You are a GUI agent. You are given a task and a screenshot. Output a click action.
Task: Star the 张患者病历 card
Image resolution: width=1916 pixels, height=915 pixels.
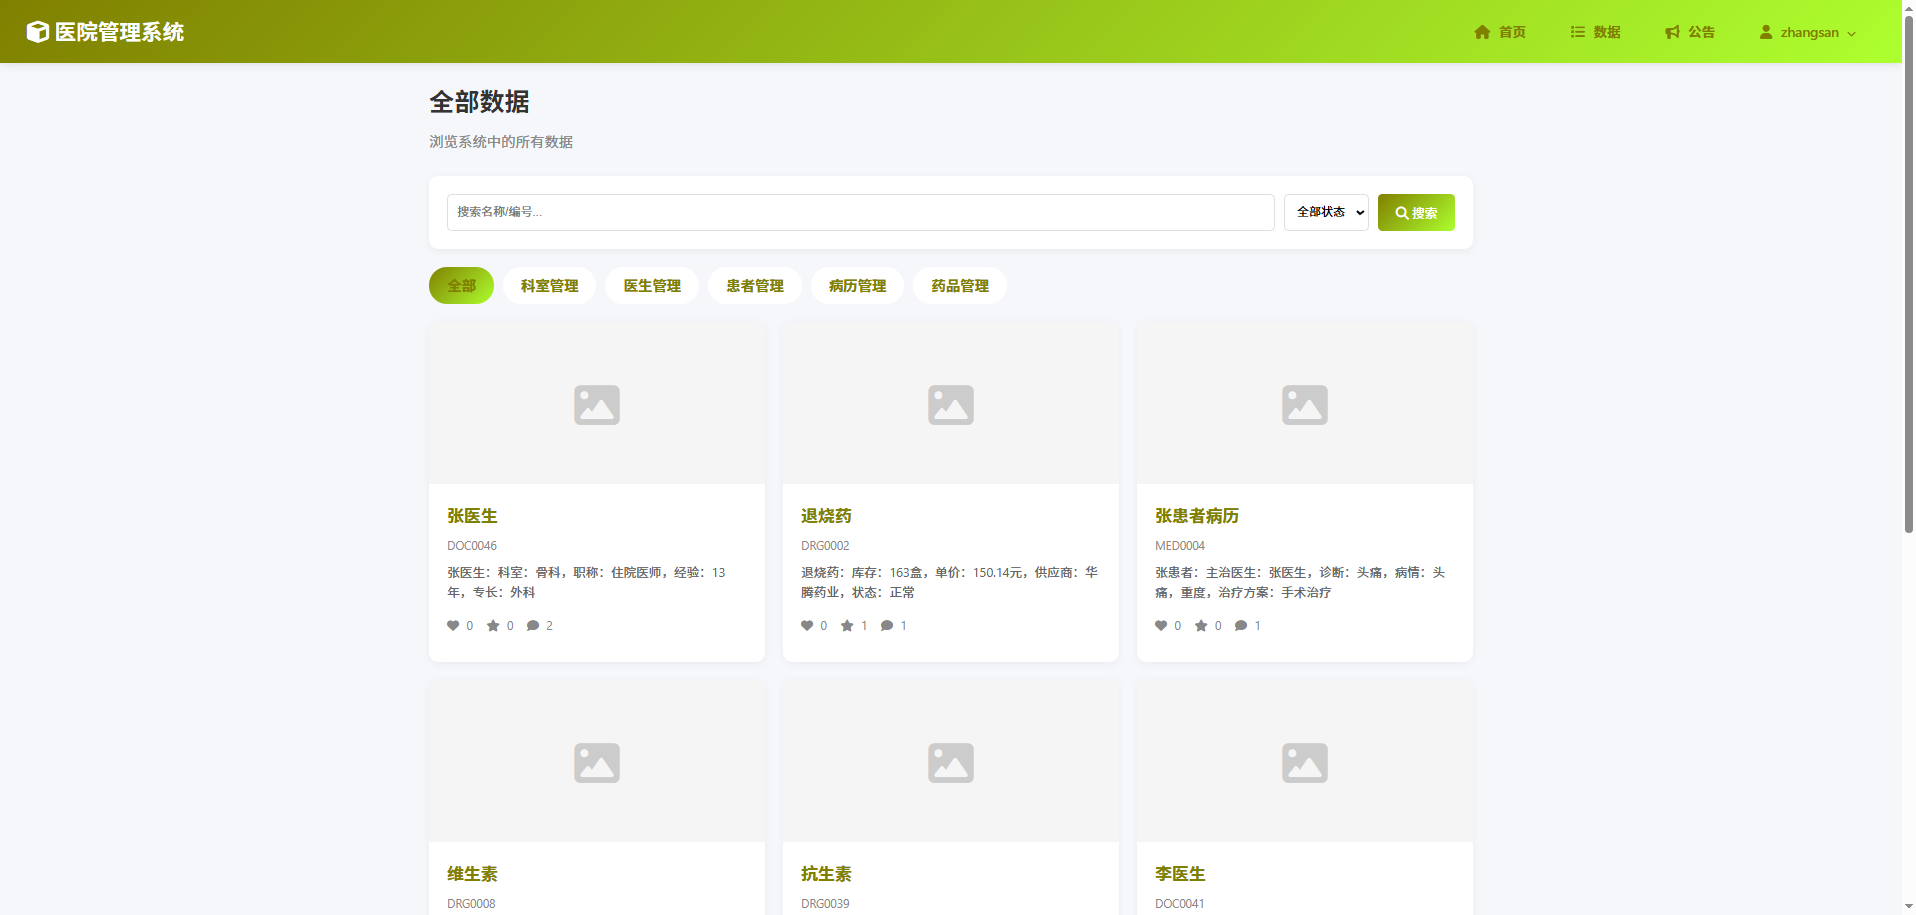click(1201, 626)
